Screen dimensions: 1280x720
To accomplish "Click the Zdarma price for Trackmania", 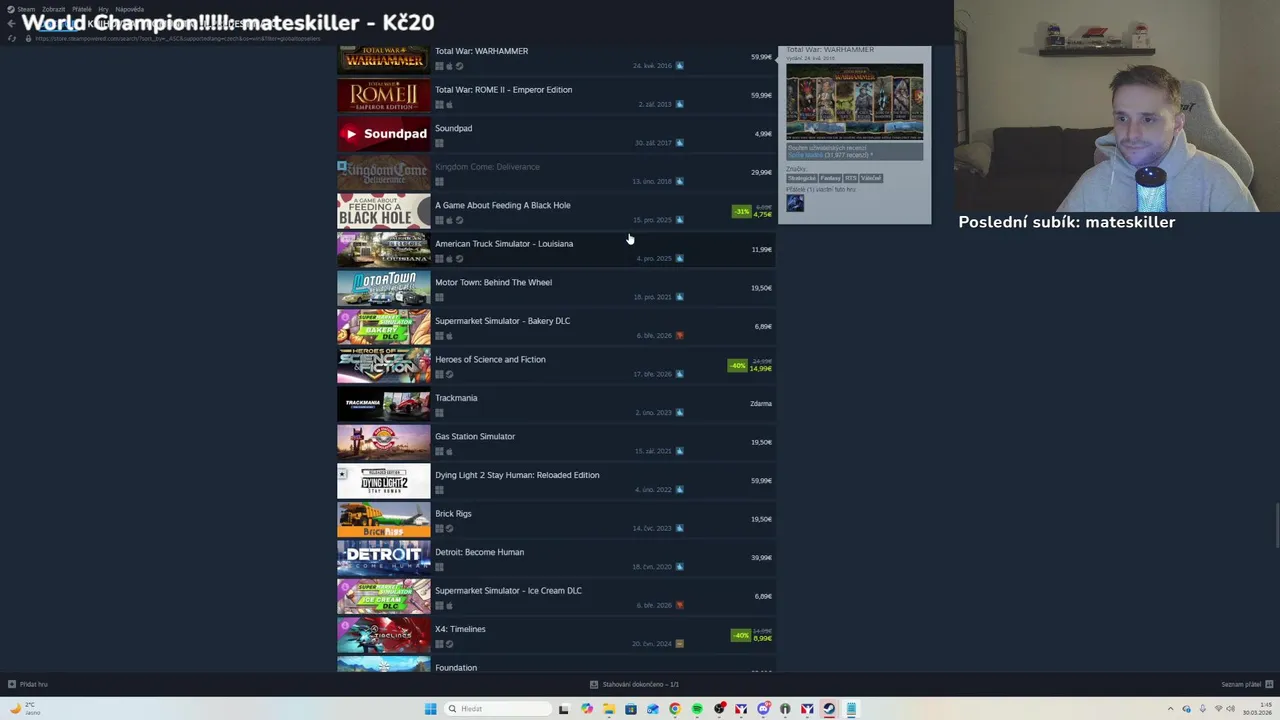I will [761, 404].
